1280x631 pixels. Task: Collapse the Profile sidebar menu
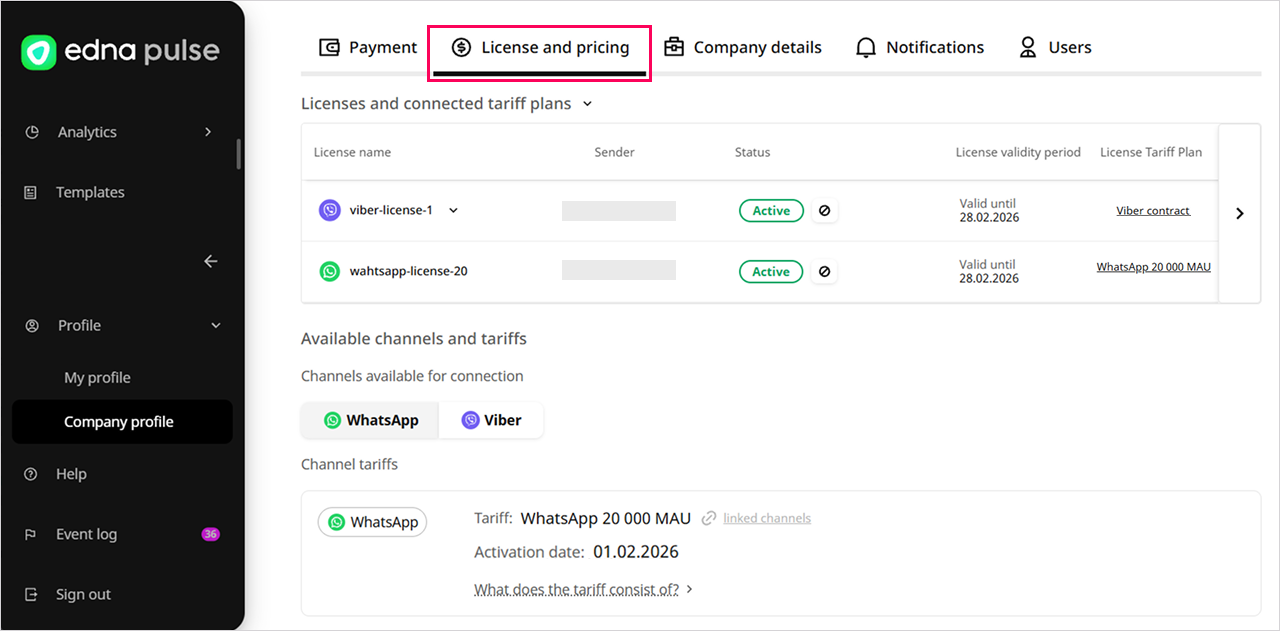pos(215,325)
